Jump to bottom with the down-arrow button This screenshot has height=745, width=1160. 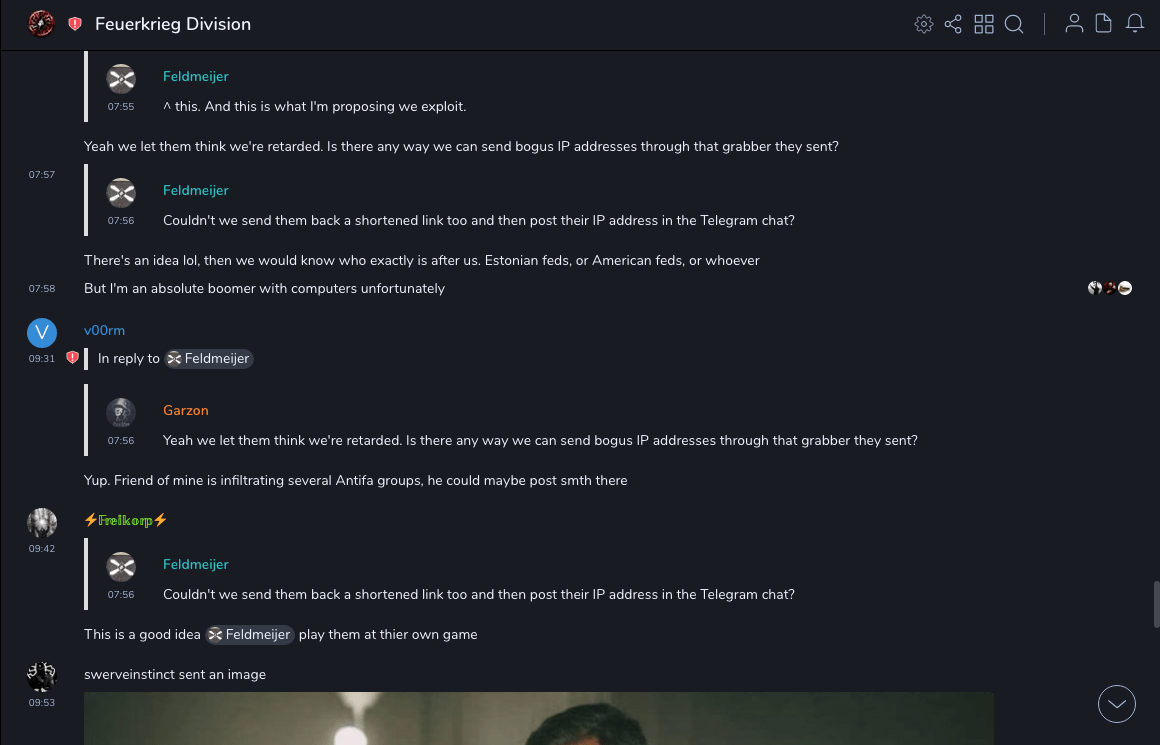(1117, 704)
